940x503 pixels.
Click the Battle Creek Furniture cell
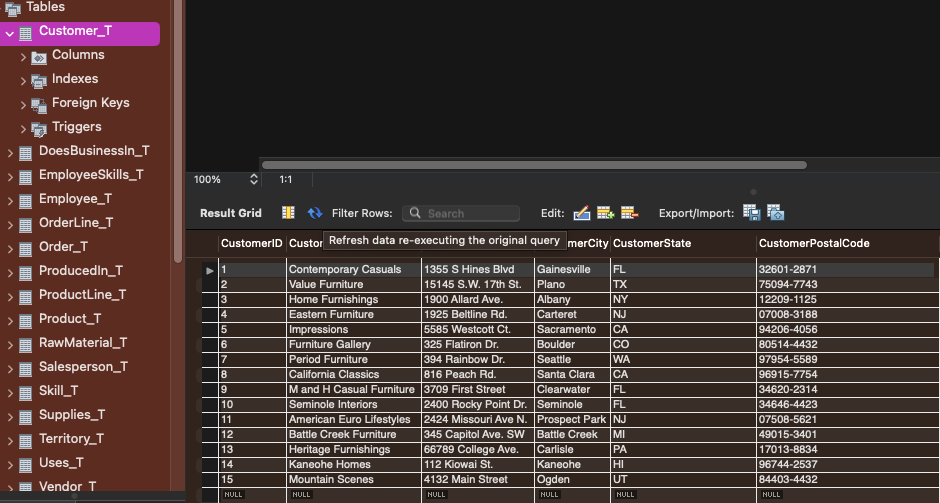click(354, 434)
